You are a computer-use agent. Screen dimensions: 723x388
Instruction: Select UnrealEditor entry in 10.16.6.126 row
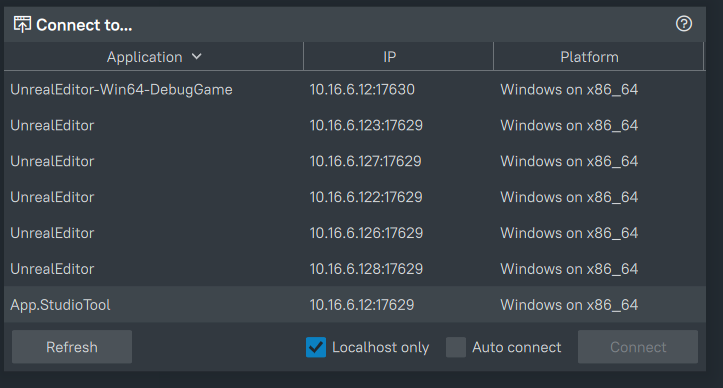[x=52, y=233]
